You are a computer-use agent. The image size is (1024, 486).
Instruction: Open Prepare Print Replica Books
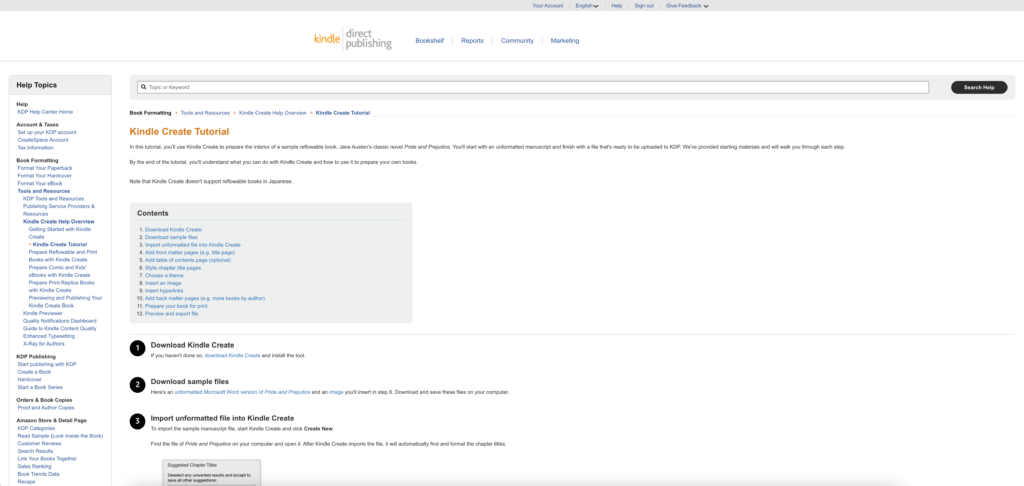61,286
